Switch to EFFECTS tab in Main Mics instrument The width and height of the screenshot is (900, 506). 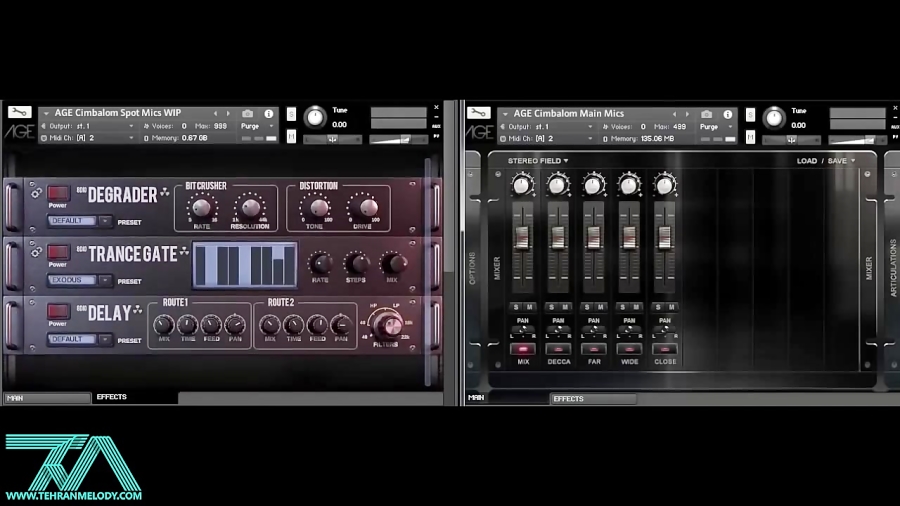[593, 399]
